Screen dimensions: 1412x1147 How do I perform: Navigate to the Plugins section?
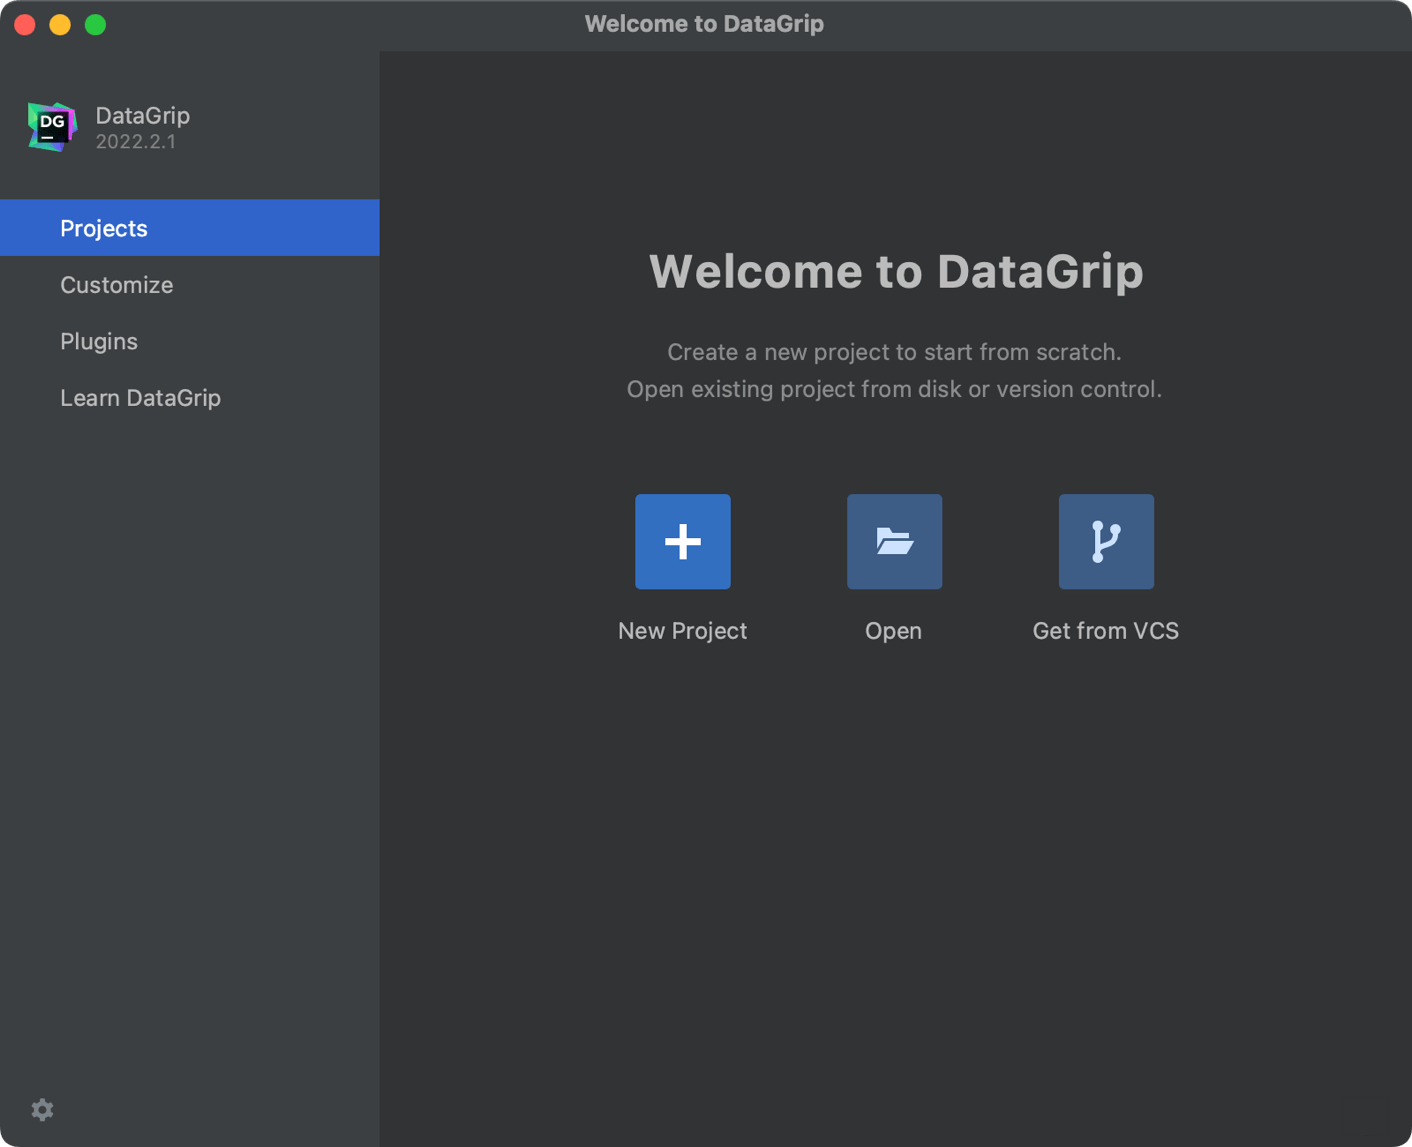click(99, 341)
